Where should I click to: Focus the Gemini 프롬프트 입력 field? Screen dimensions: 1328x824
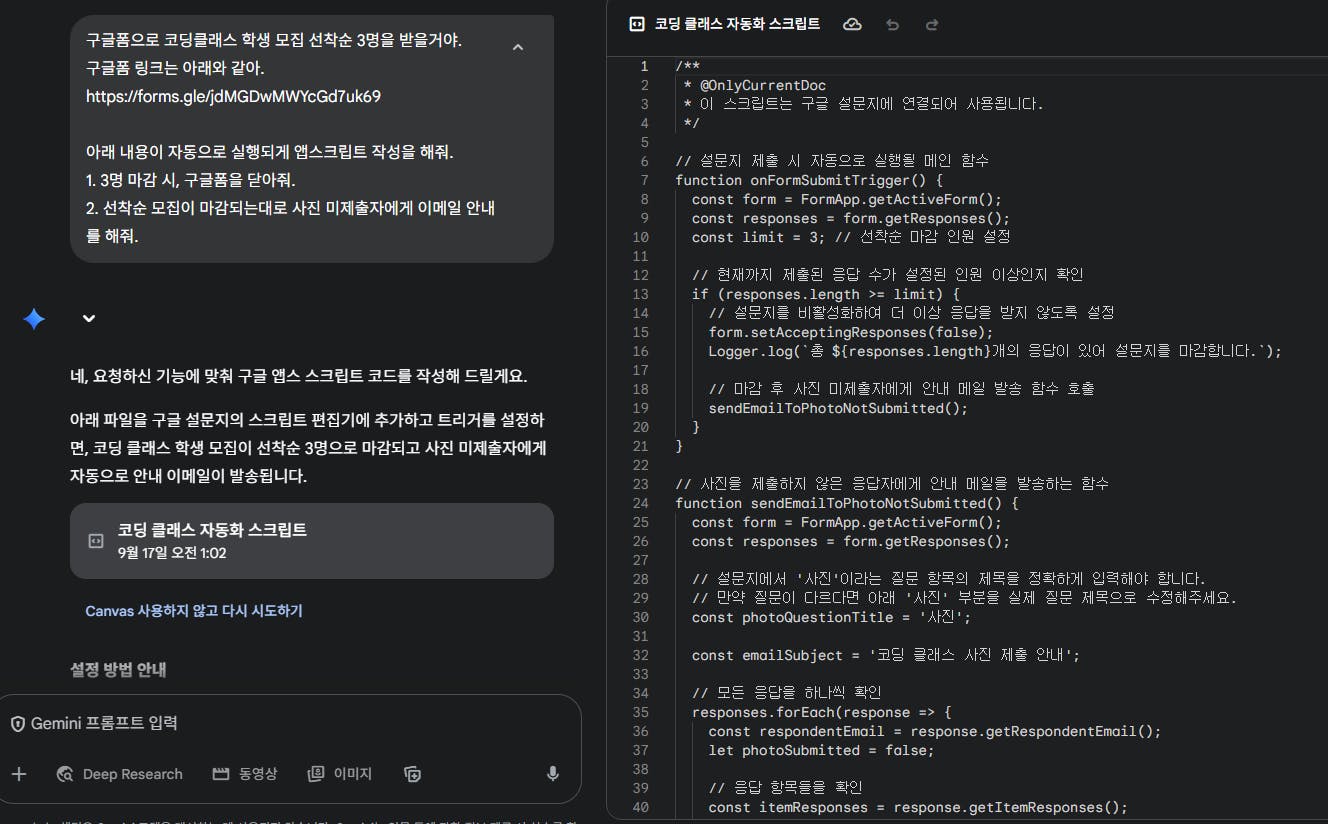290,723
